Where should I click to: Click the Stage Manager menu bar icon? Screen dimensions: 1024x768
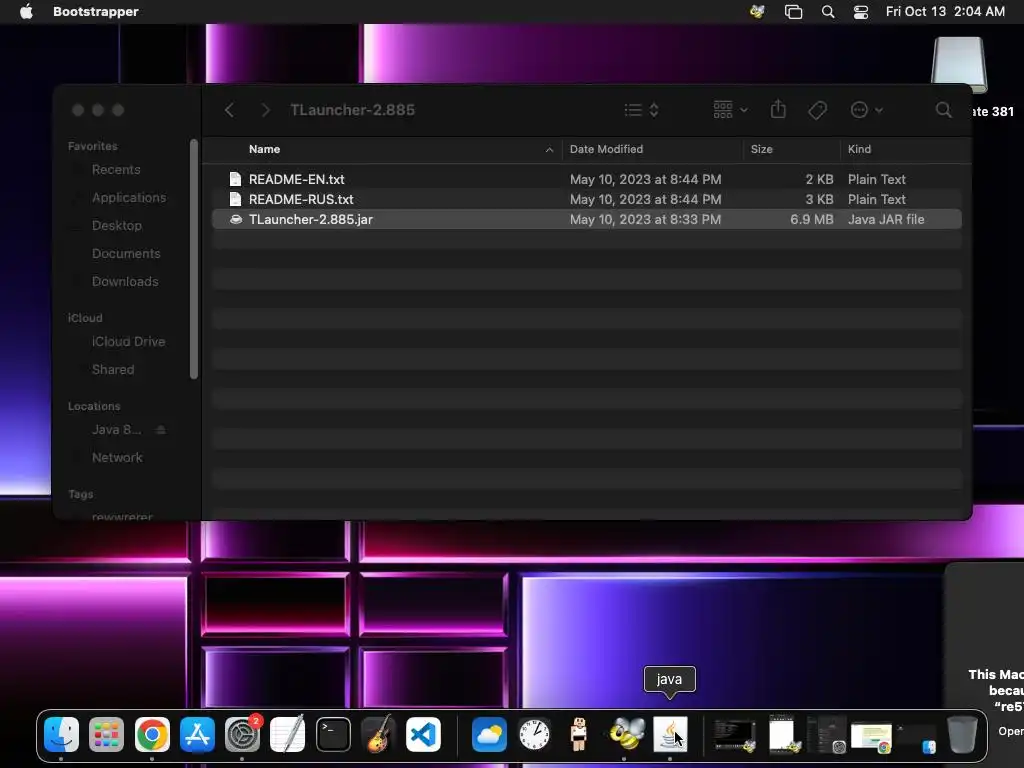point(793,12)
